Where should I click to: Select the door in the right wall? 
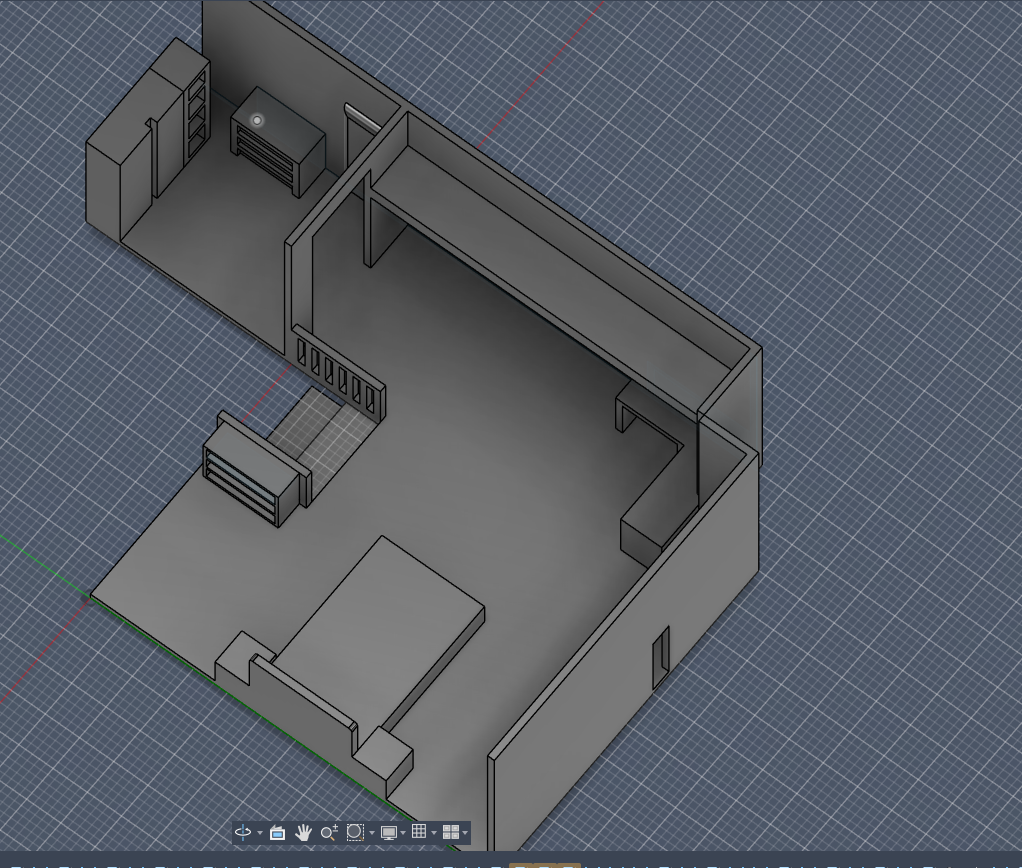(x=661, y=658)
